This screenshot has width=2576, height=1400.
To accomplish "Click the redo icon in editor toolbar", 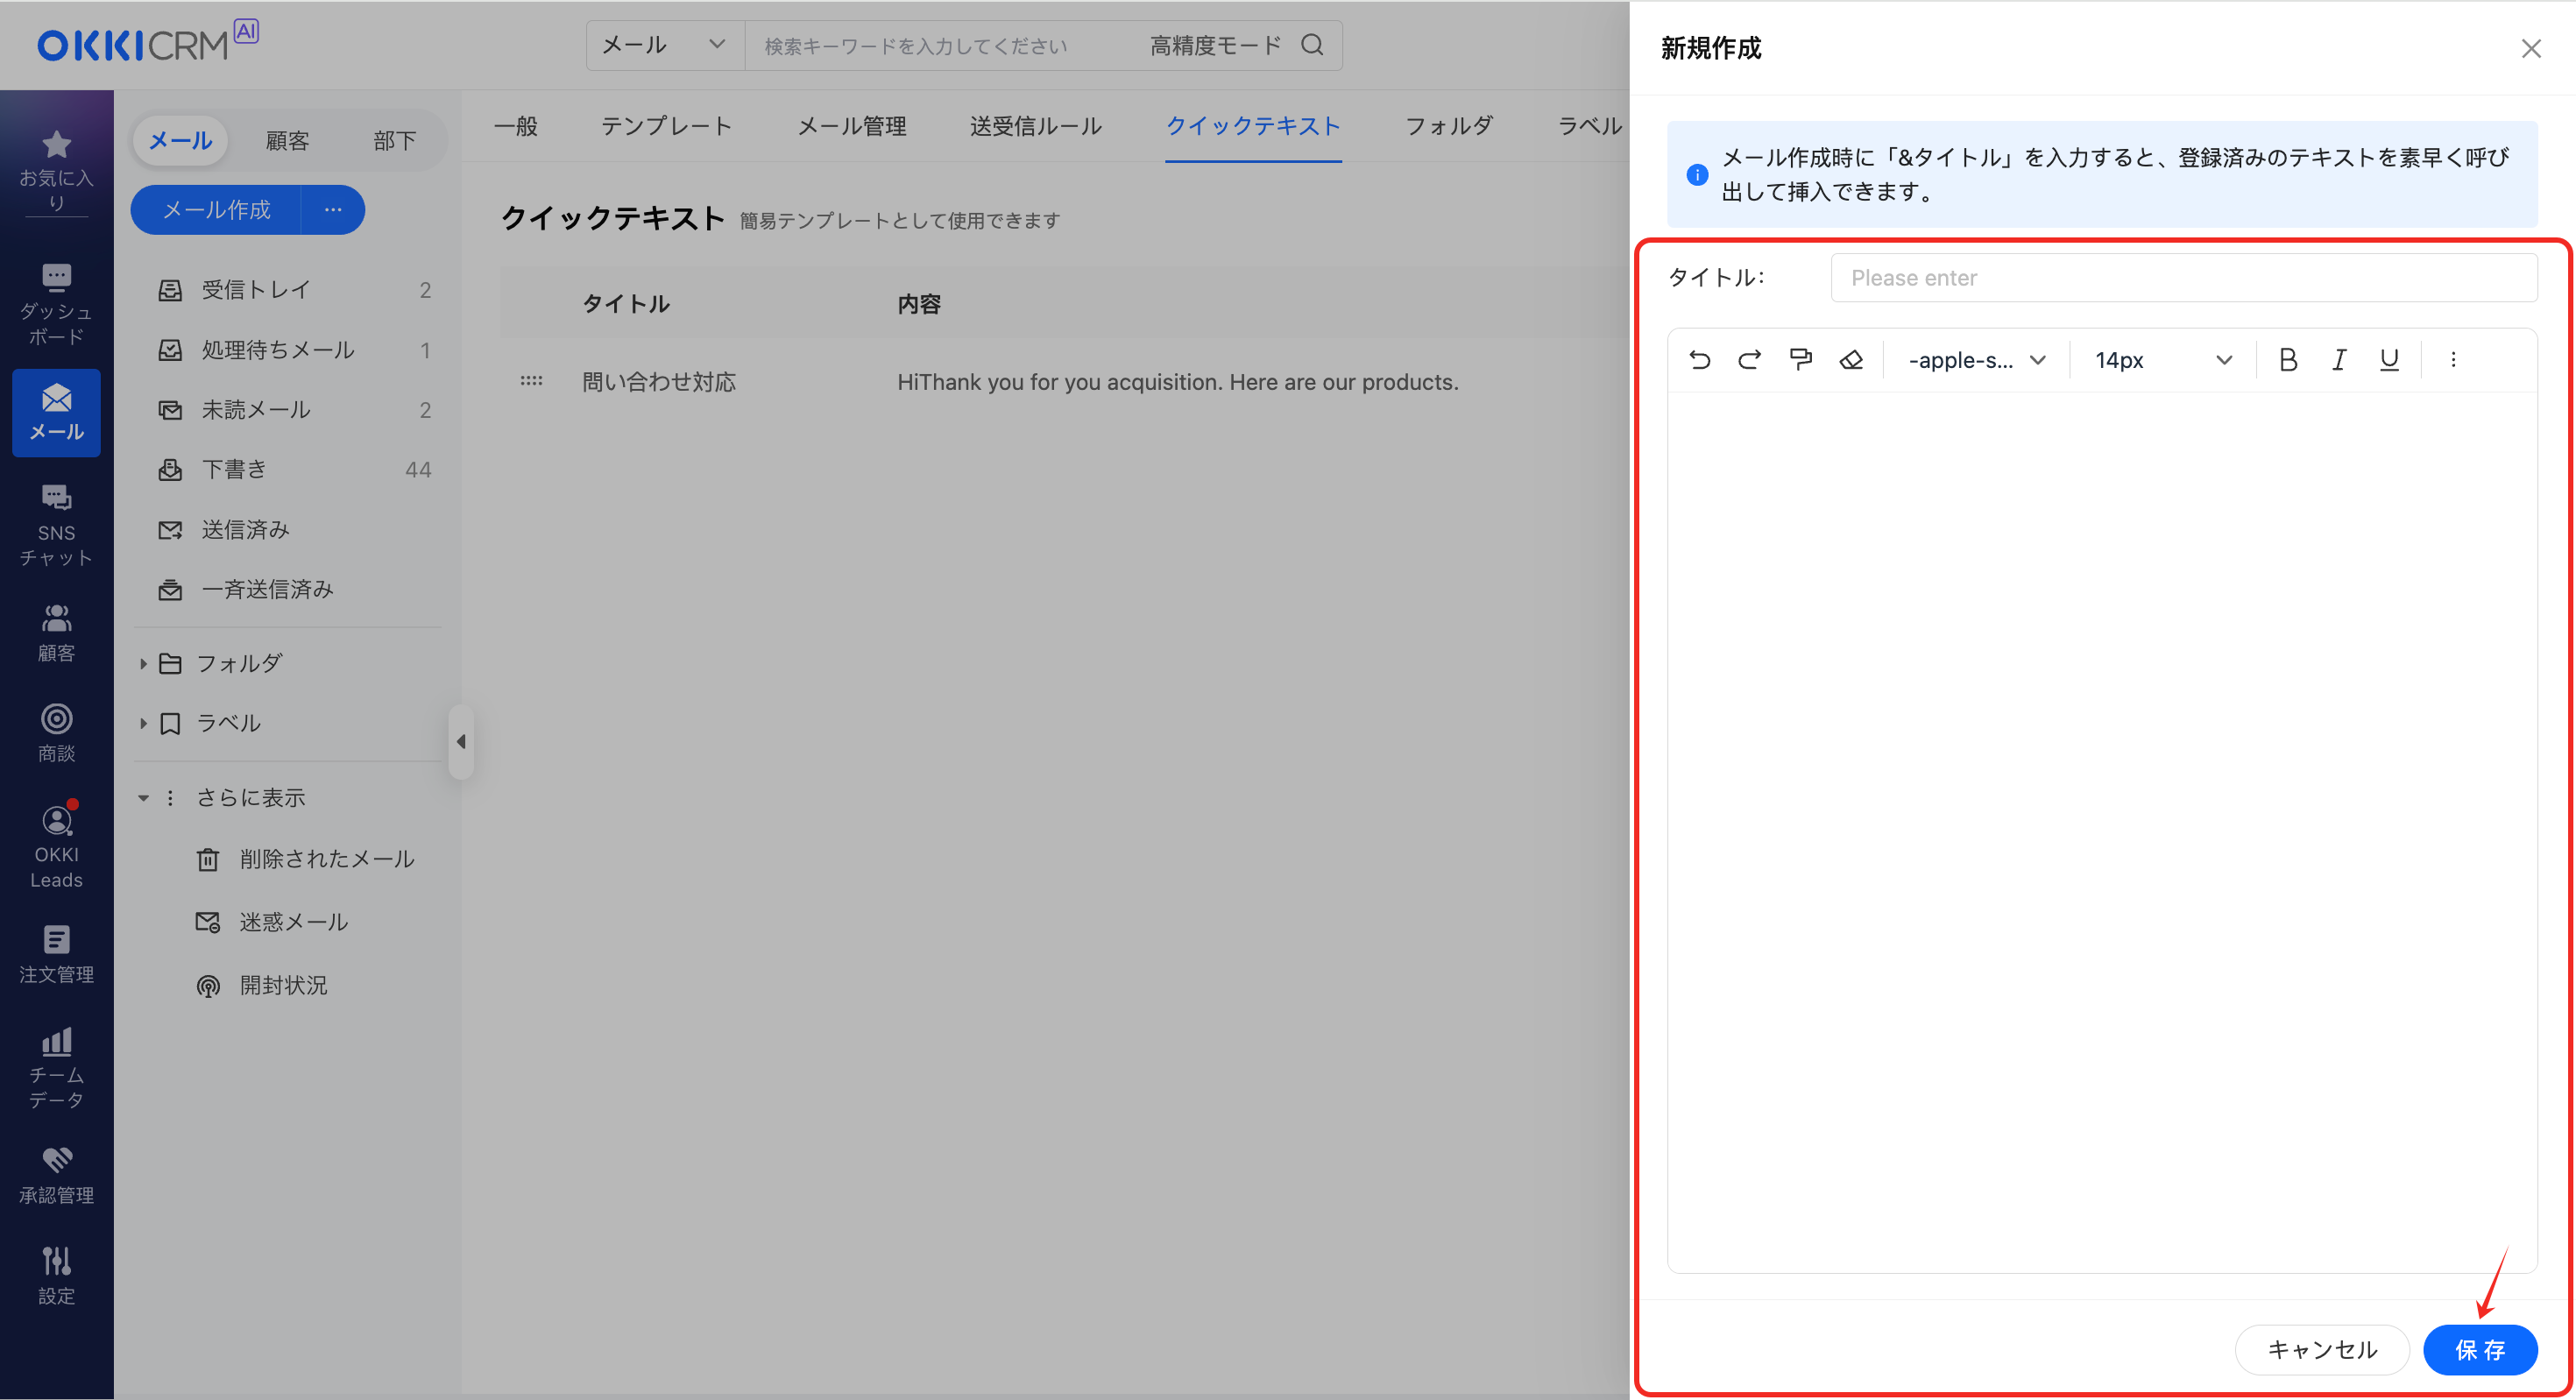I will coord(1749,360).
